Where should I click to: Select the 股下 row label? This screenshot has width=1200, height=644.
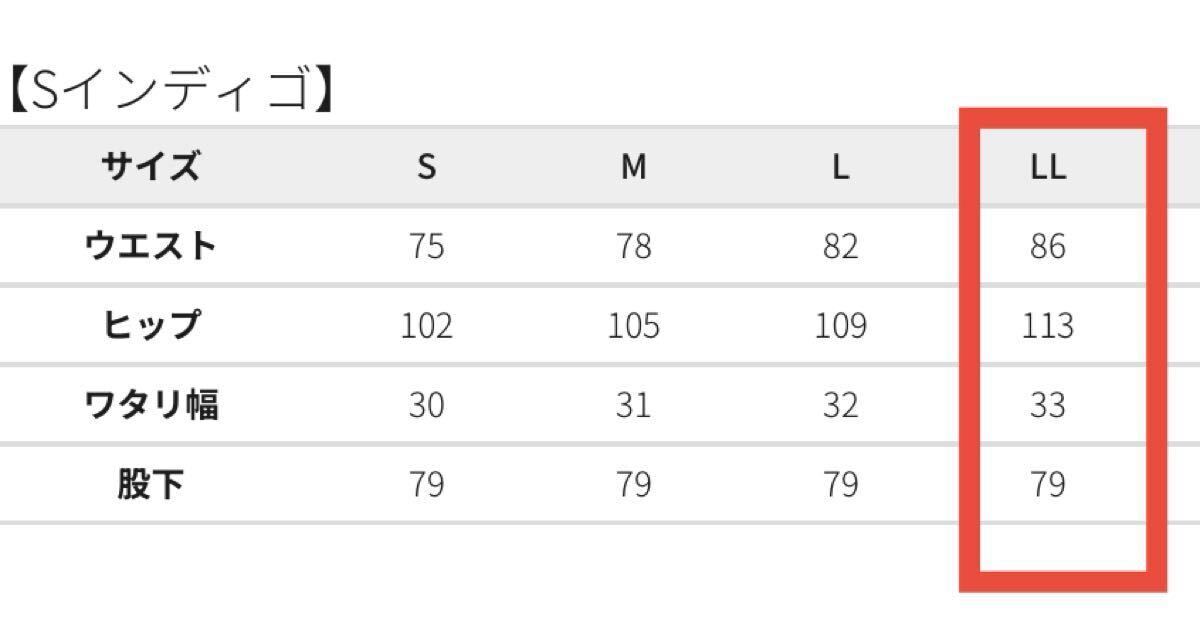151,485
